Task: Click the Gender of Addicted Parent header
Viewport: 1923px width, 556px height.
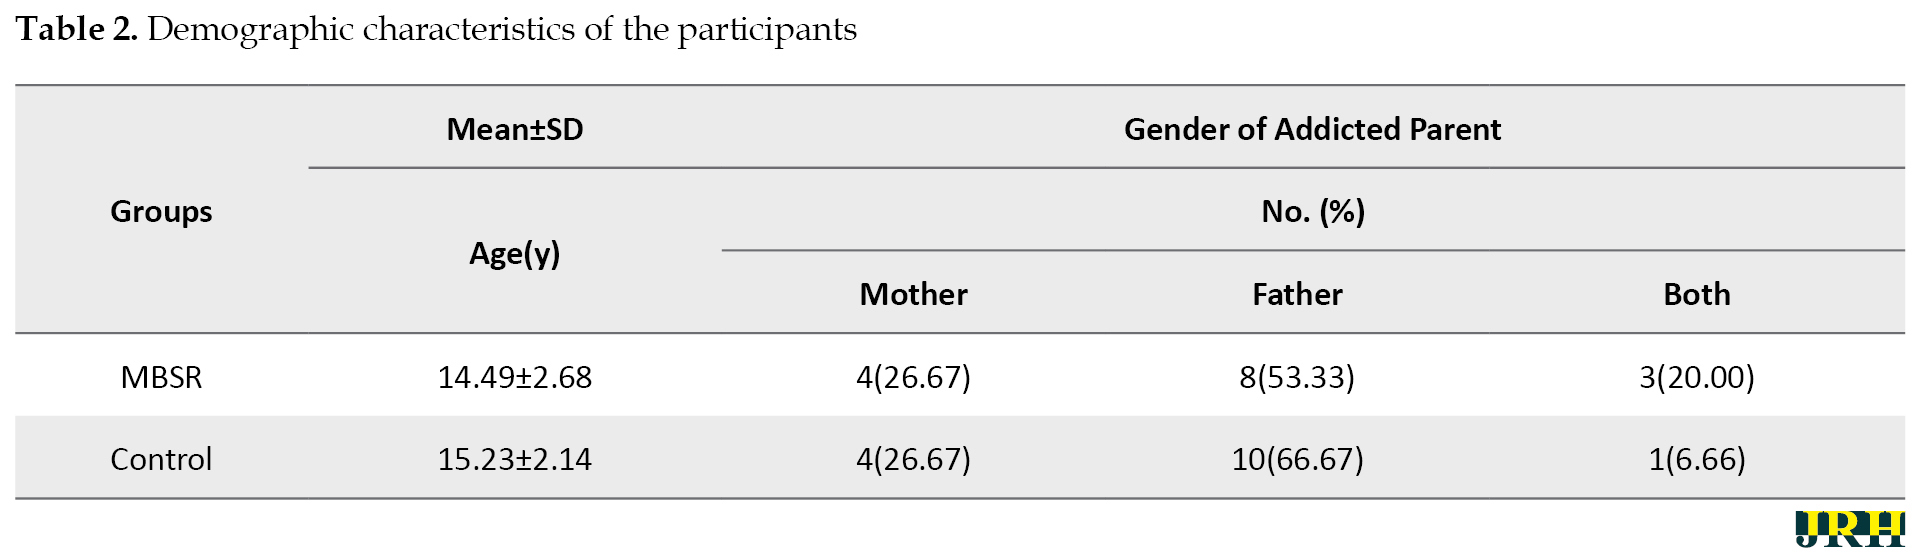Action: (x=1312, y=129)
